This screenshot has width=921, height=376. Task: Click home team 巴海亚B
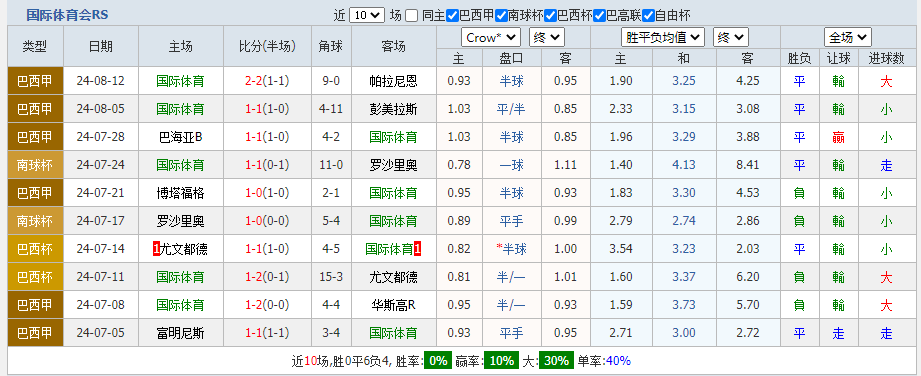pos(180,137)
